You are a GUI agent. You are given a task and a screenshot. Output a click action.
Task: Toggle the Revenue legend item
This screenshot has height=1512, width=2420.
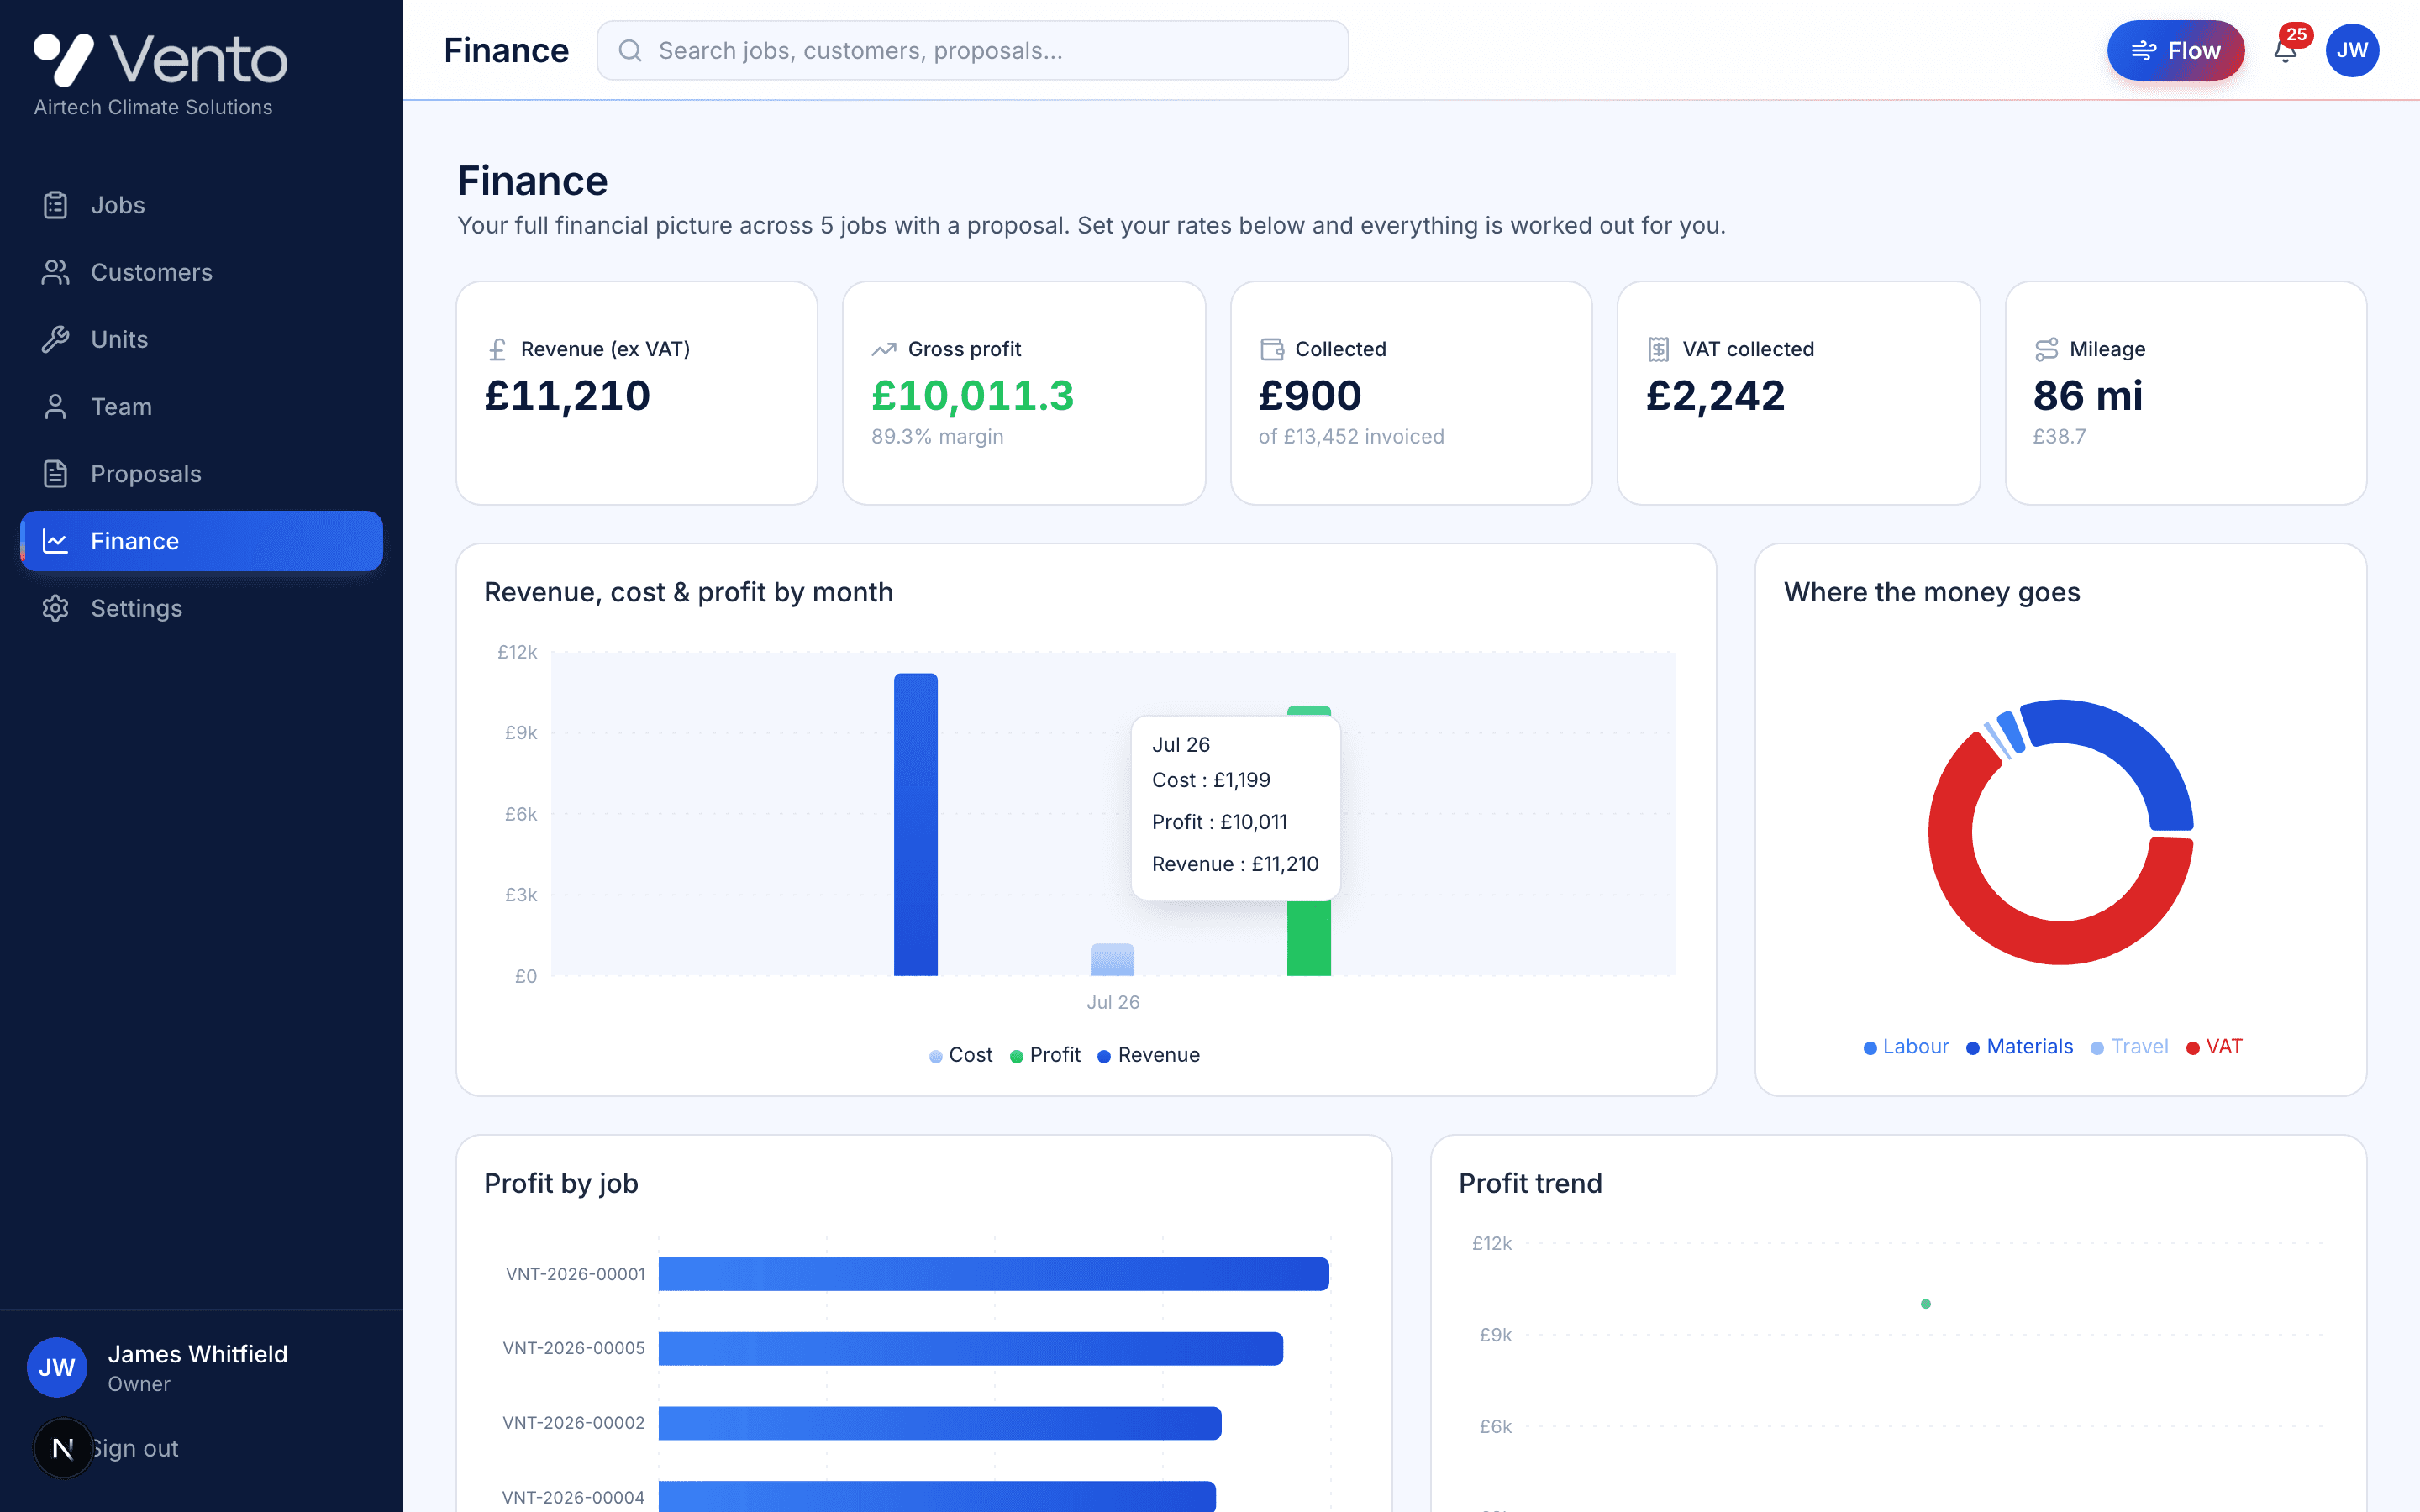[x=1148, y=1055]
